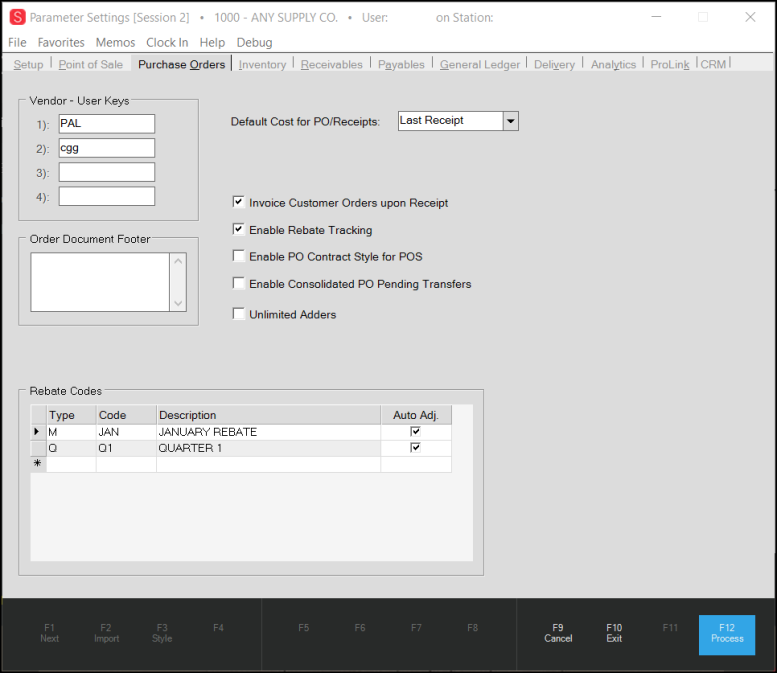Click the Description column header in Rebate Codes
This screenshot has width=777, height=673.
coord(269,415)
